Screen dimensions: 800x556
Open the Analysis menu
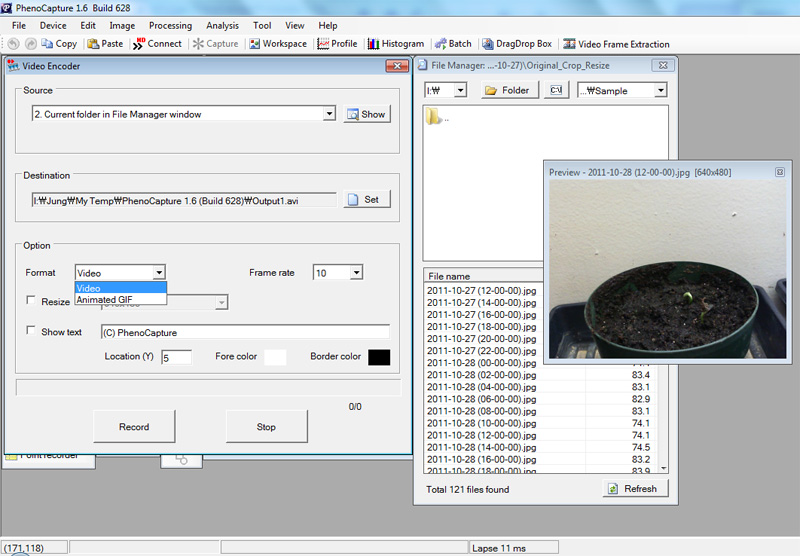click(222, 25)
